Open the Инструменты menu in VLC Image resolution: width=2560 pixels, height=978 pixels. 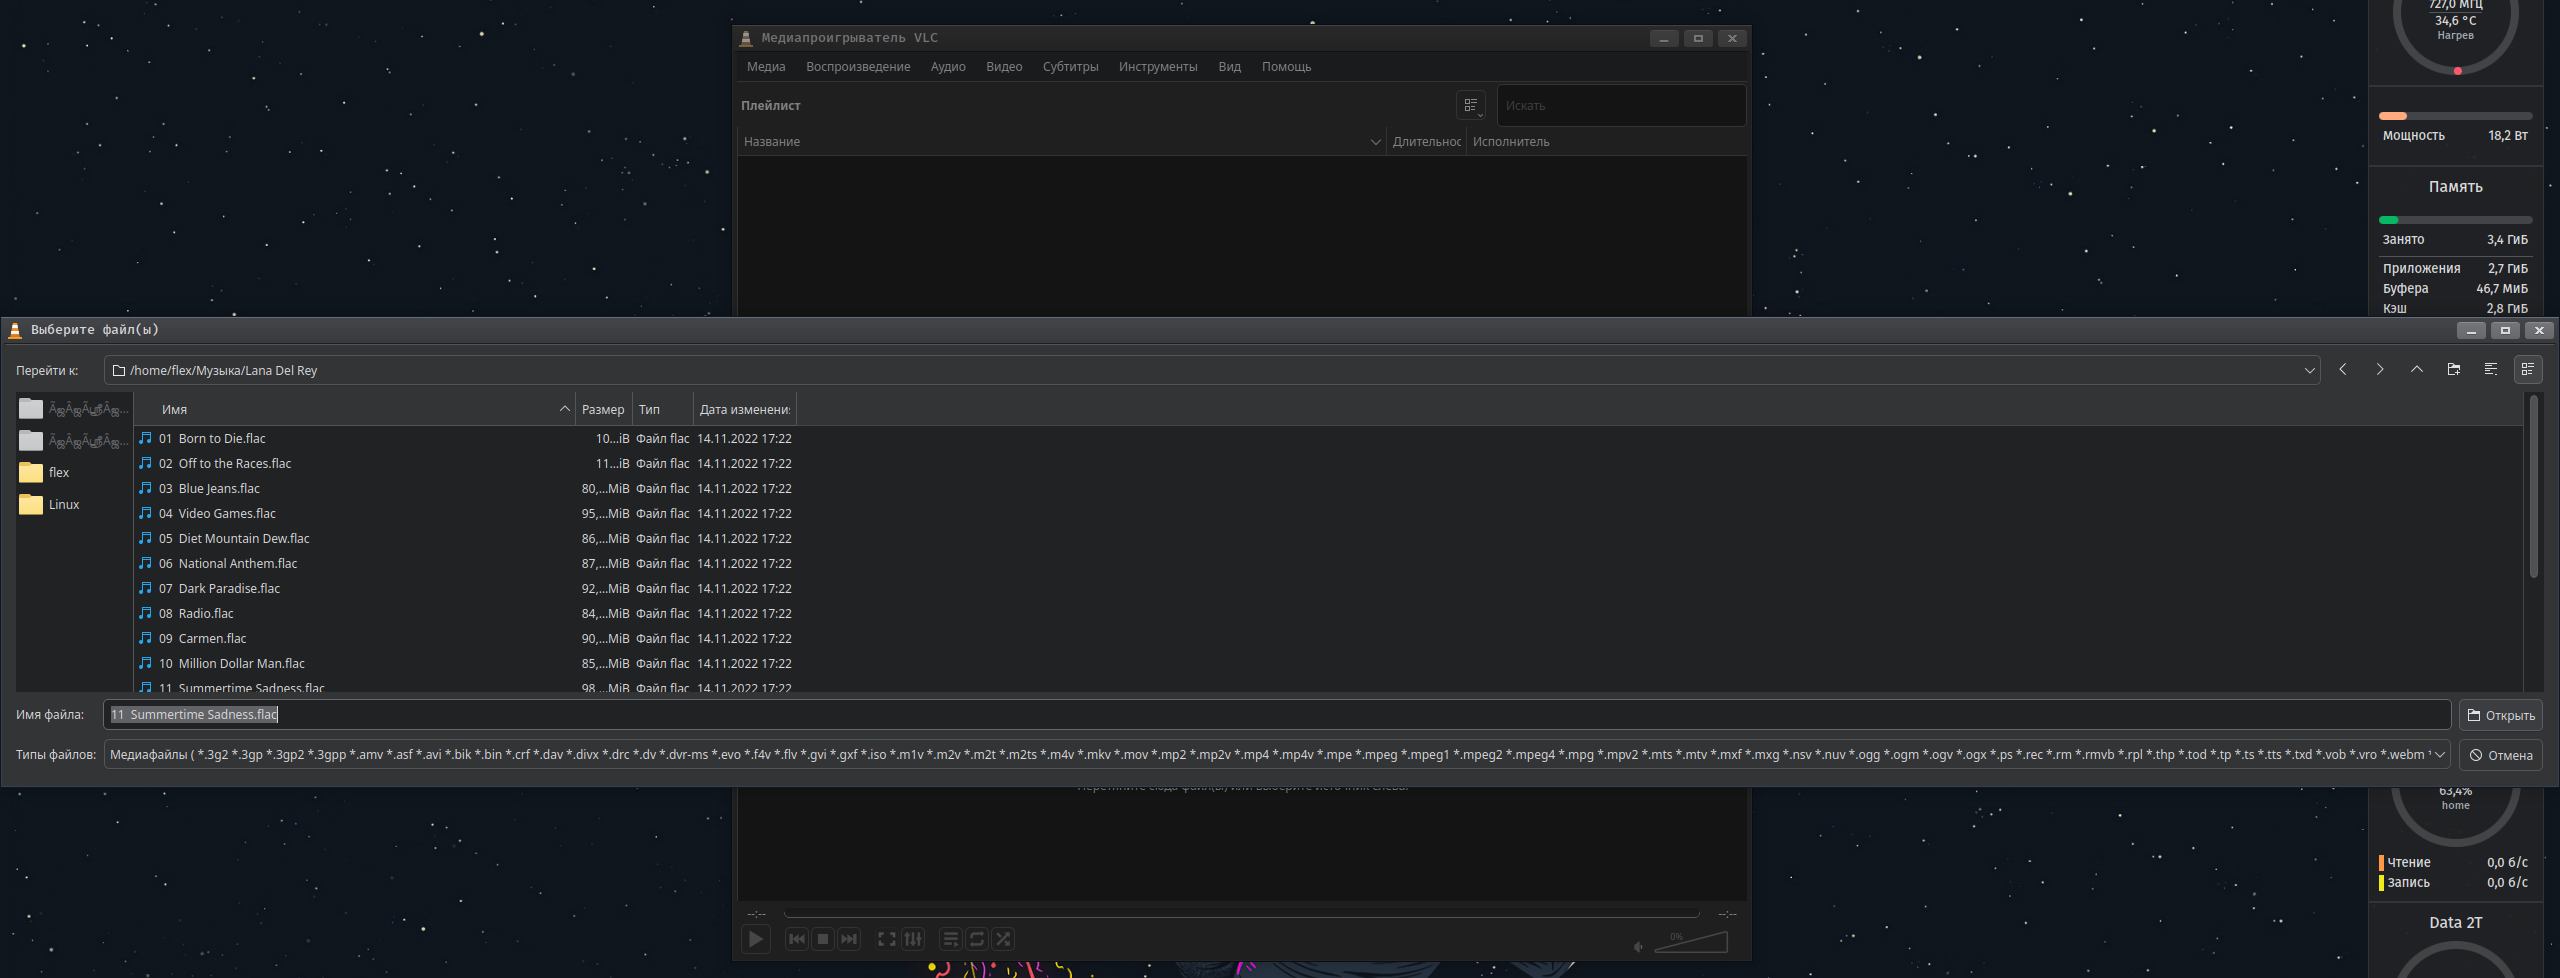[x=1158, y=67]
